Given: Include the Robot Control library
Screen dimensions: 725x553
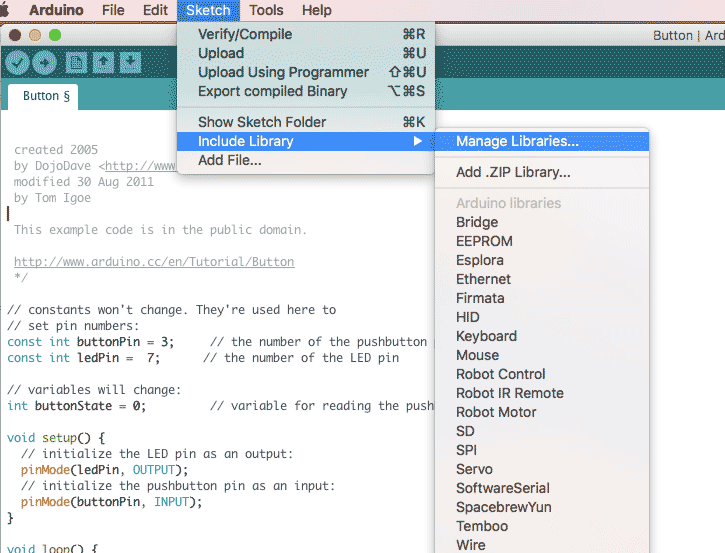Looking at the screenshot, I should (542, 374).
